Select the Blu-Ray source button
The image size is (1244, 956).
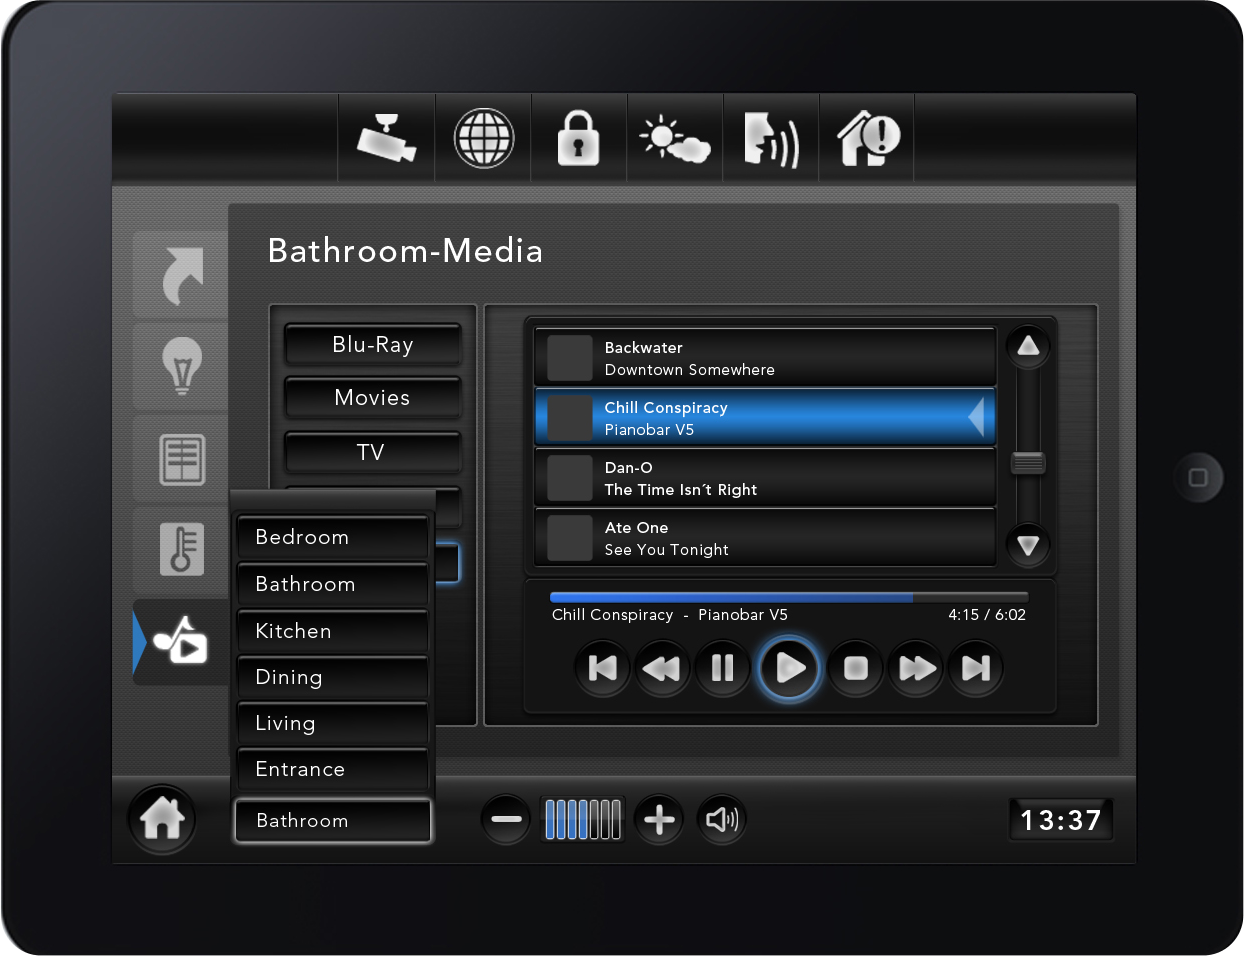[372, 345]
